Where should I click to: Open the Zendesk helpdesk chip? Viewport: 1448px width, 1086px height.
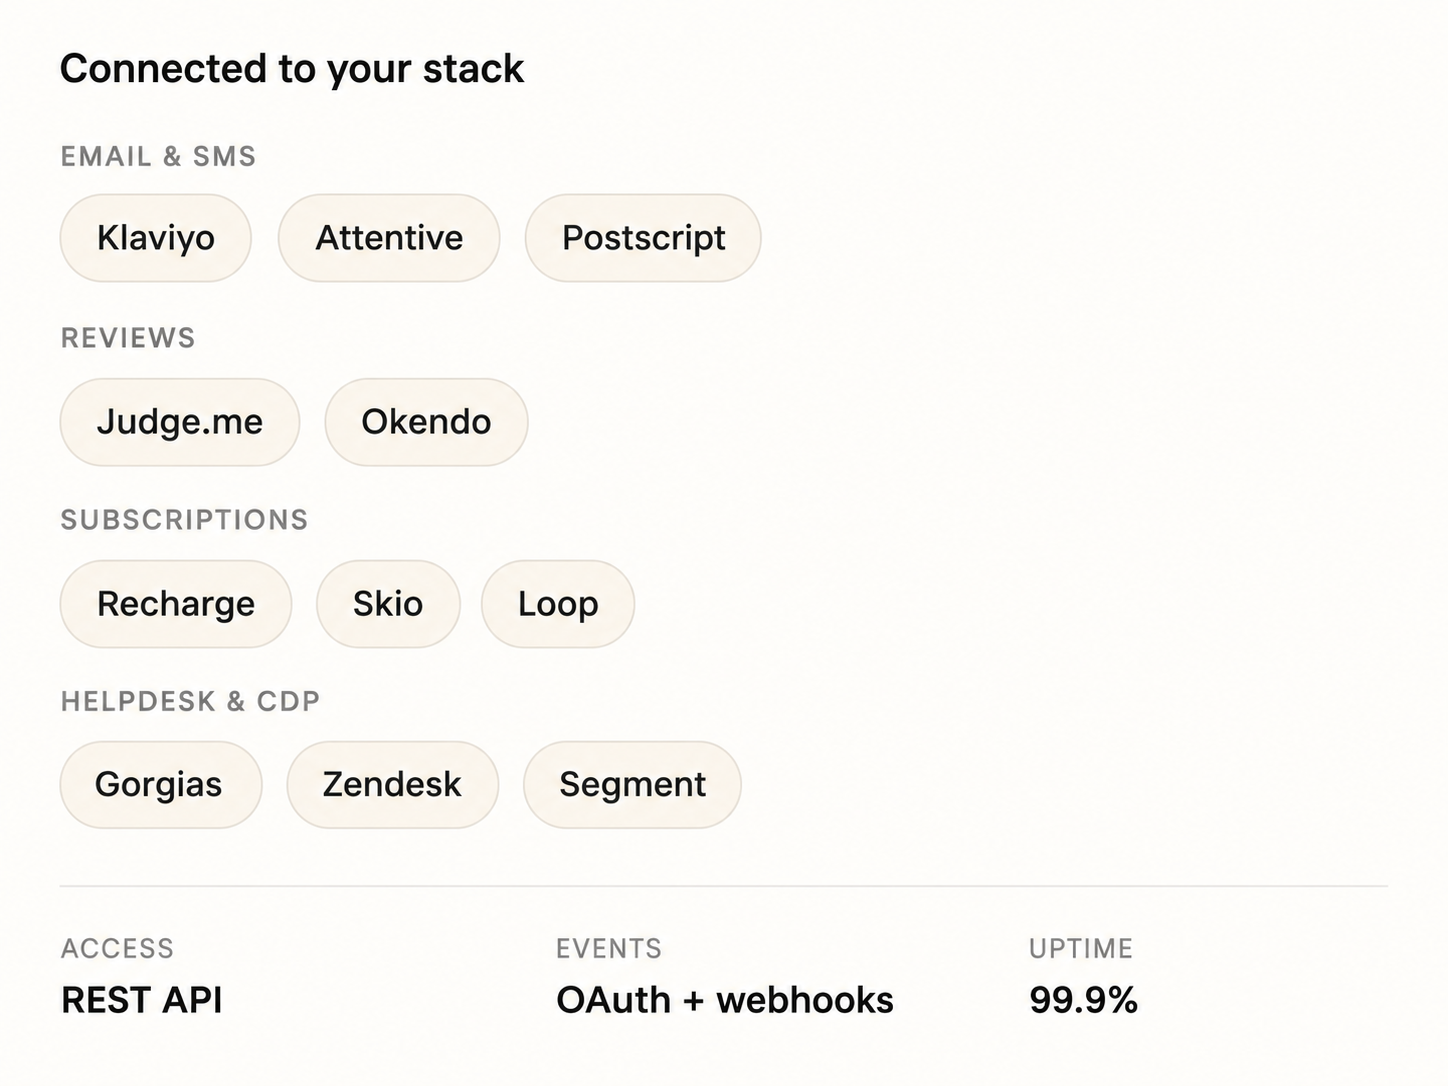pyautogui.click(x=392, y=785)
